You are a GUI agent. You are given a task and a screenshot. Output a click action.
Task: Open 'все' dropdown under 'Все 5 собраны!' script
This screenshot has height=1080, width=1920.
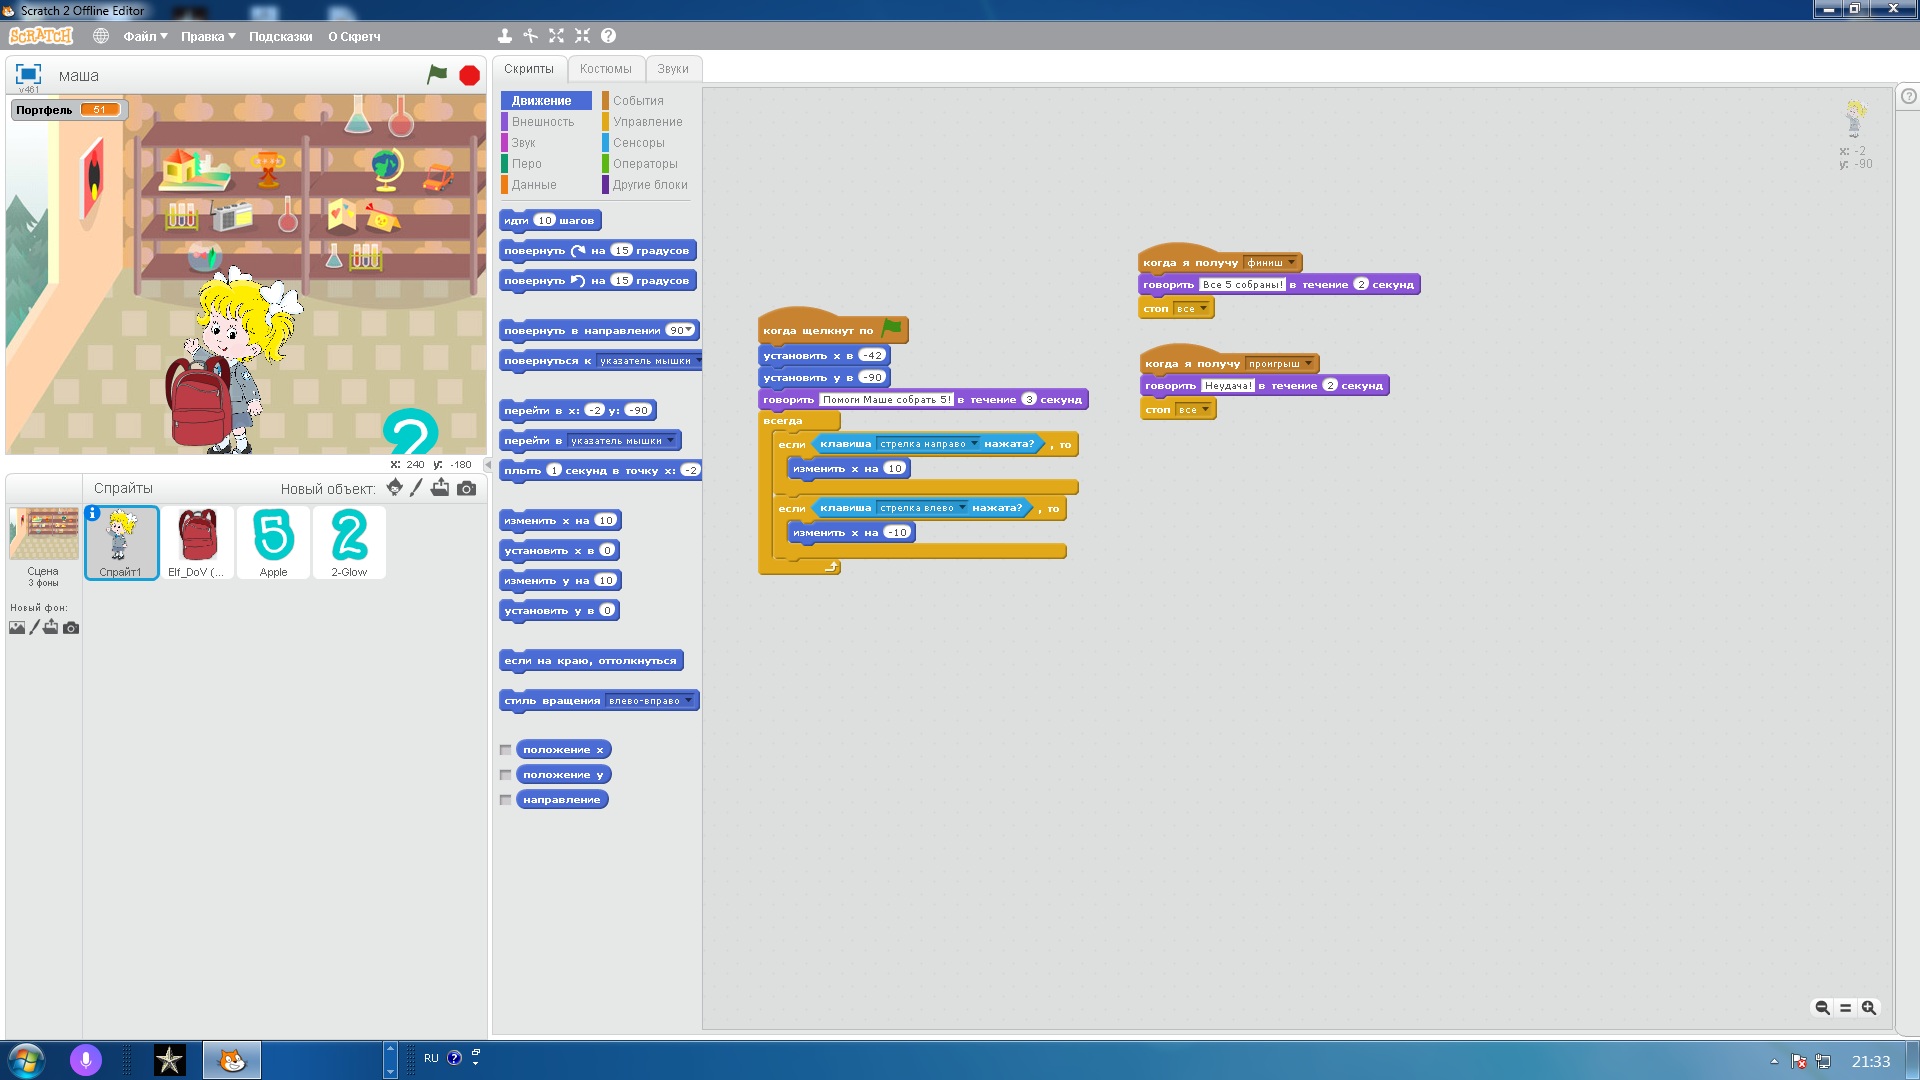(1203, 309)
